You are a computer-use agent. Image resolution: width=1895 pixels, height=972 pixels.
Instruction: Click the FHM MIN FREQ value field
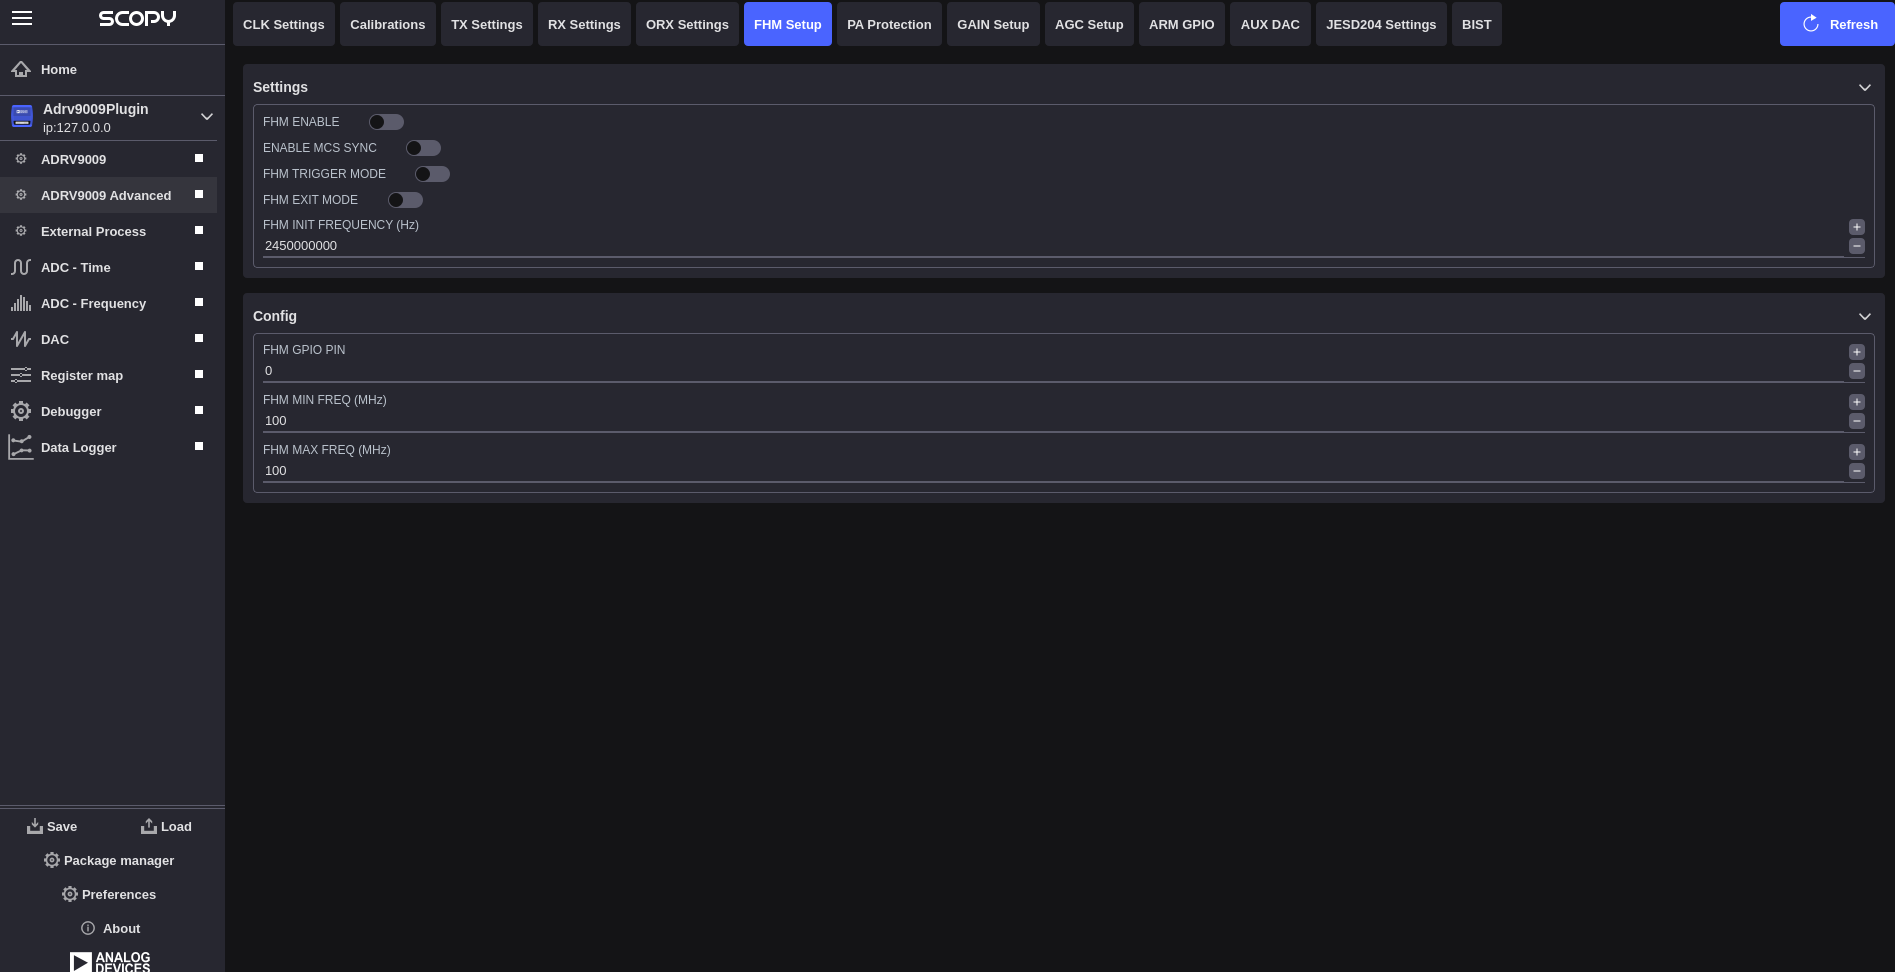1053,421
